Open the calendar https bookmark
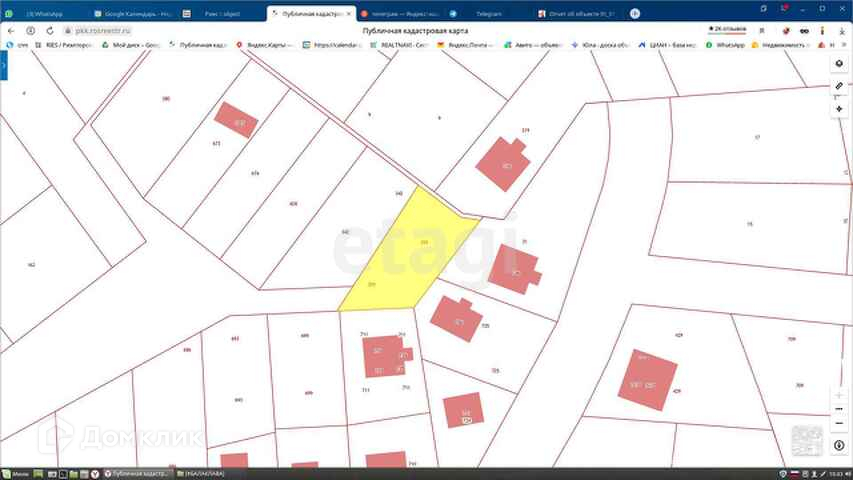The width and height of the screenshot is (853, 480). (332, 45)
